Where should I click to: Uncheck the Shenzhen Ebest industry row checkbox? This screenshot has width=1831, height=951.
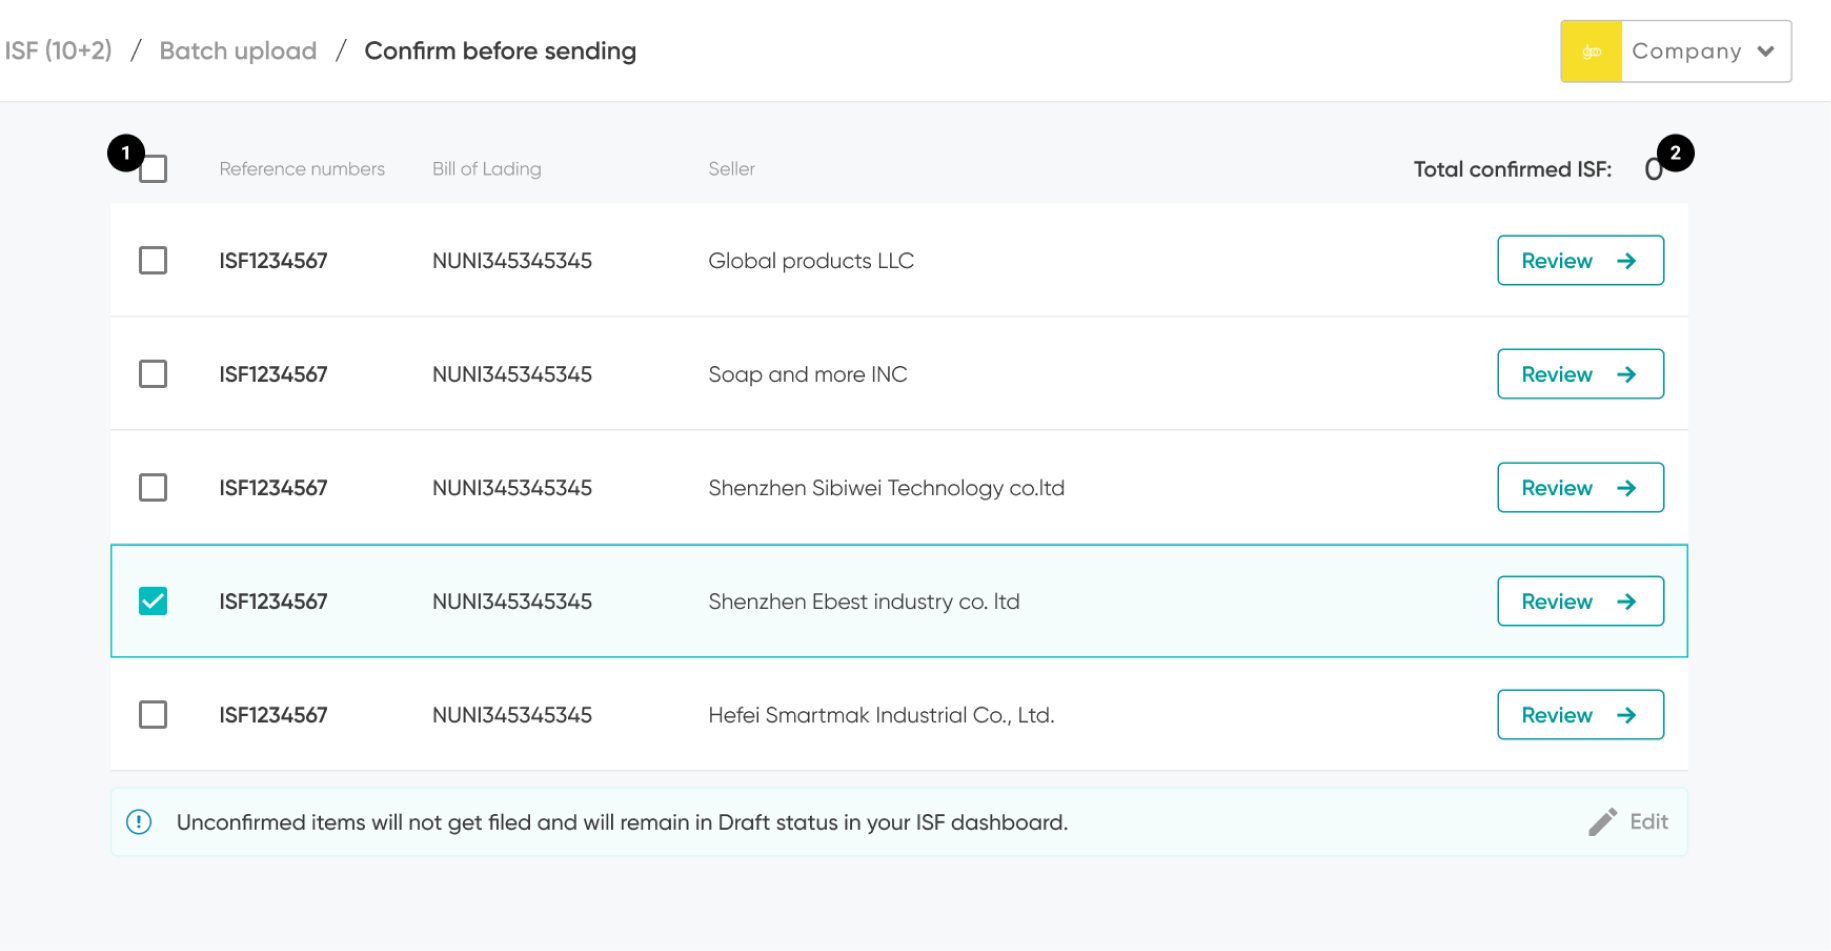(153, 601)
